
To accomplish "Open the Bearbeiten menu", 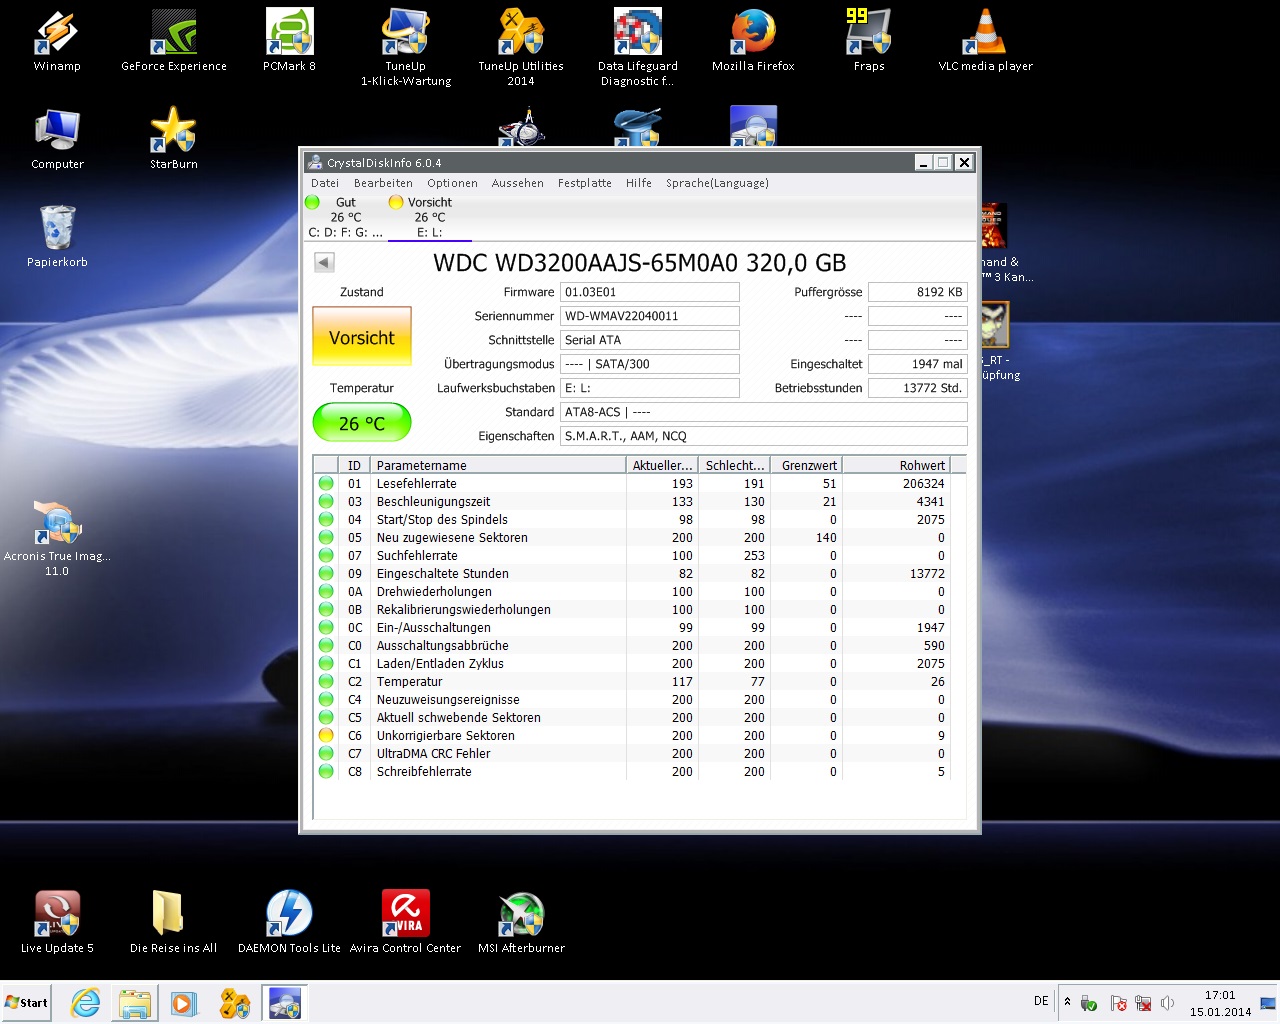I will 383,183.
